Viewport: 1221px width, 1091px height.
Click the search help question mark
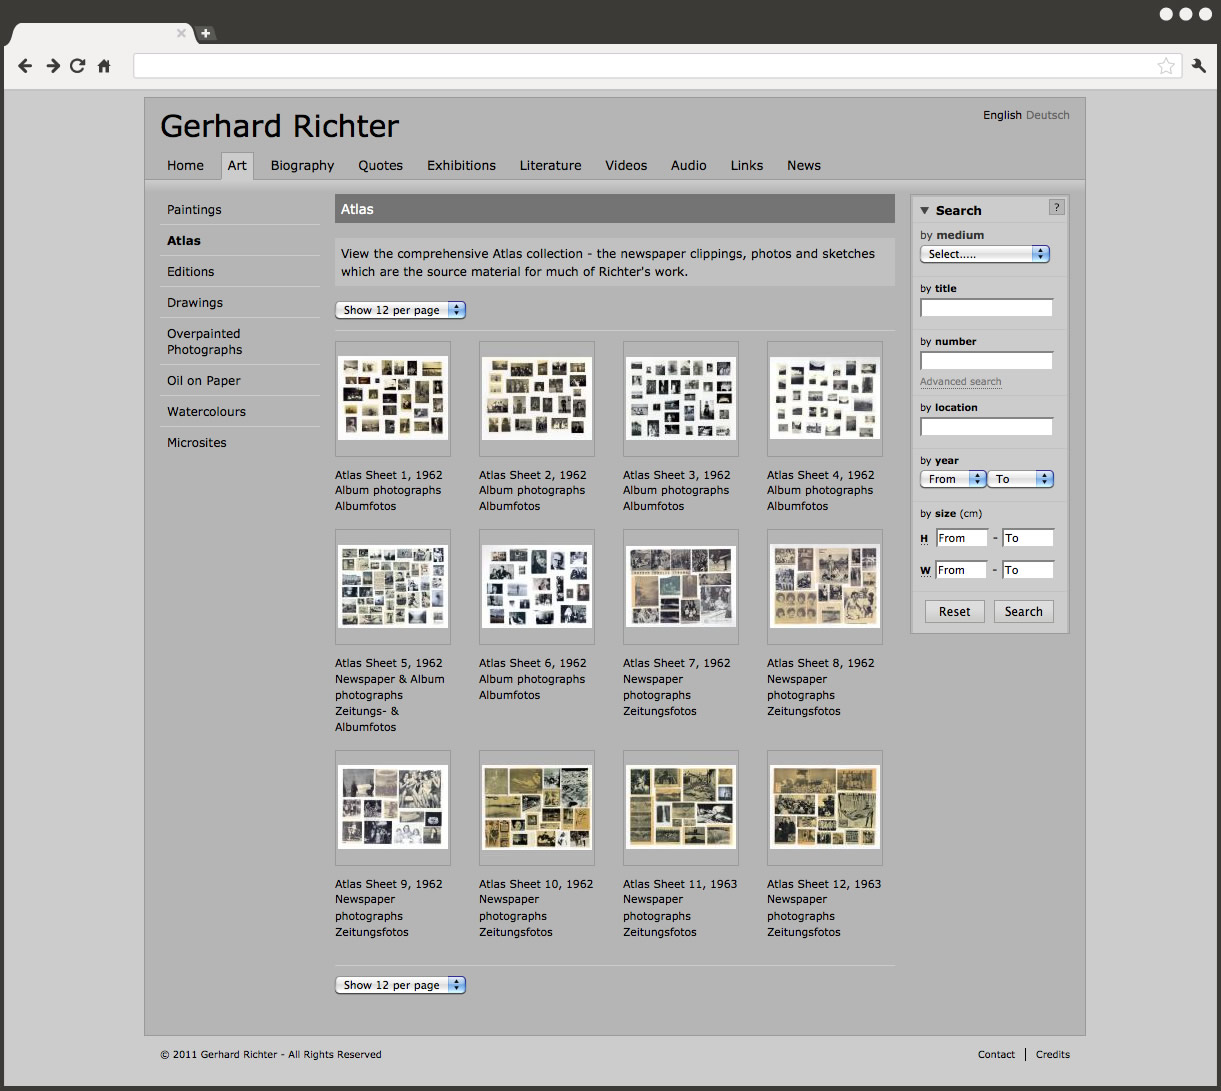[1056, 207]
